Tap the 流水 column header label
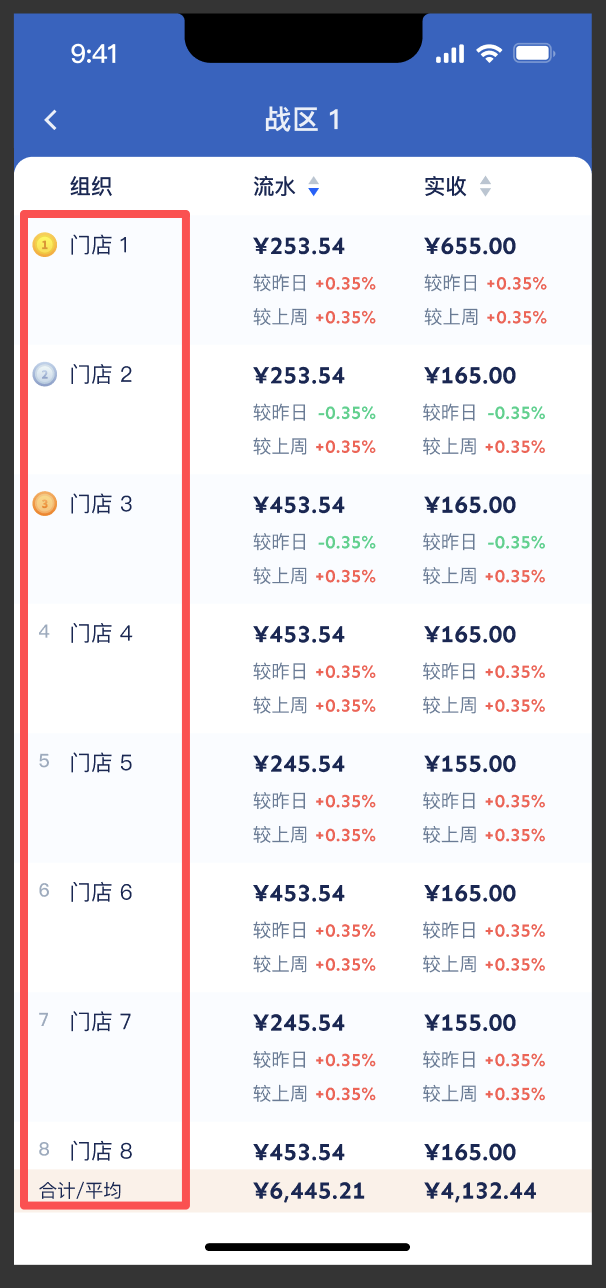Viewport: 606px width, 1288px height. click(x=274, y=187)
